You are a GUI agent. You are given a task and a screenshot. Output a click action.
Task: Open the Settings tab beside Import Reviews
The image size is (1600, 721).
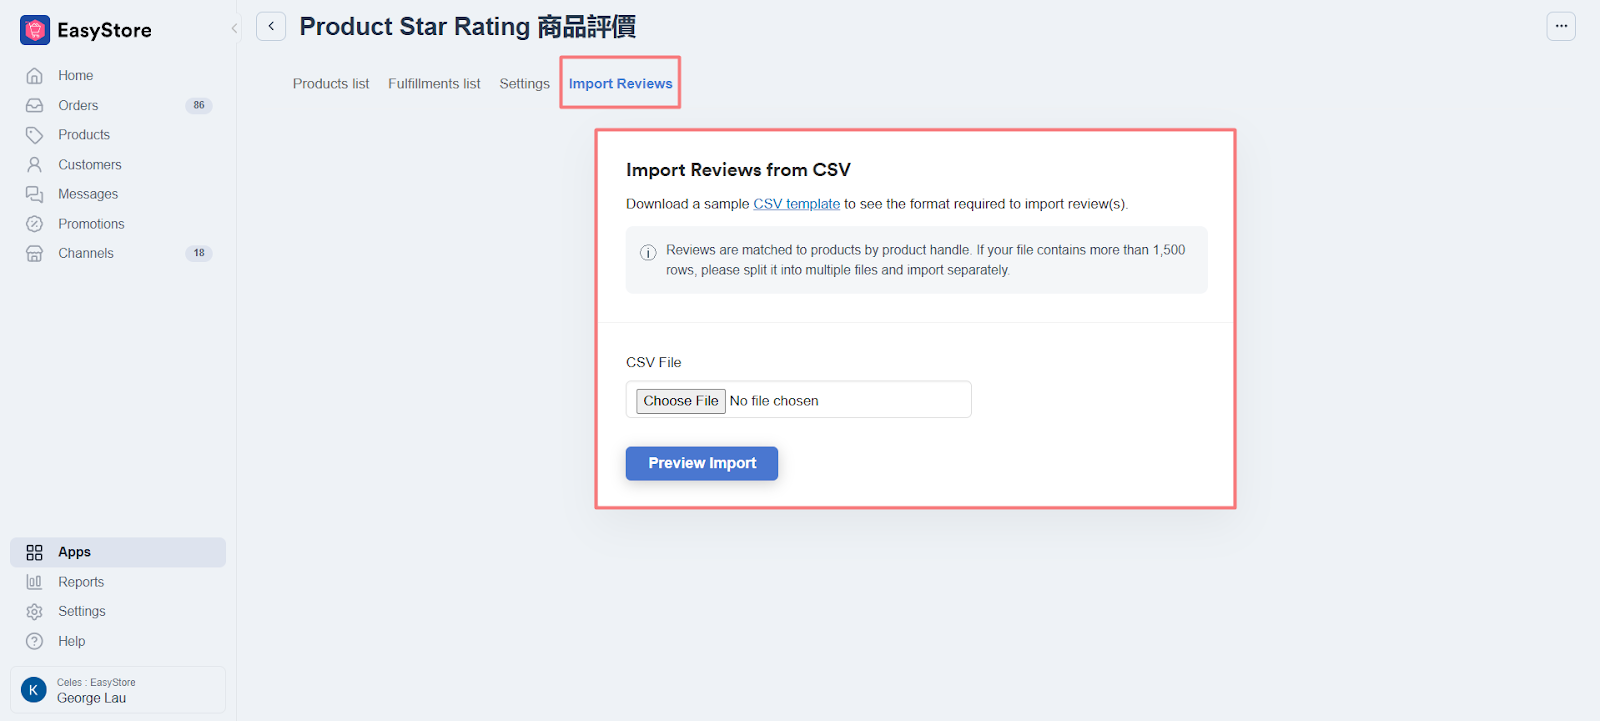(x=524, y=84)
